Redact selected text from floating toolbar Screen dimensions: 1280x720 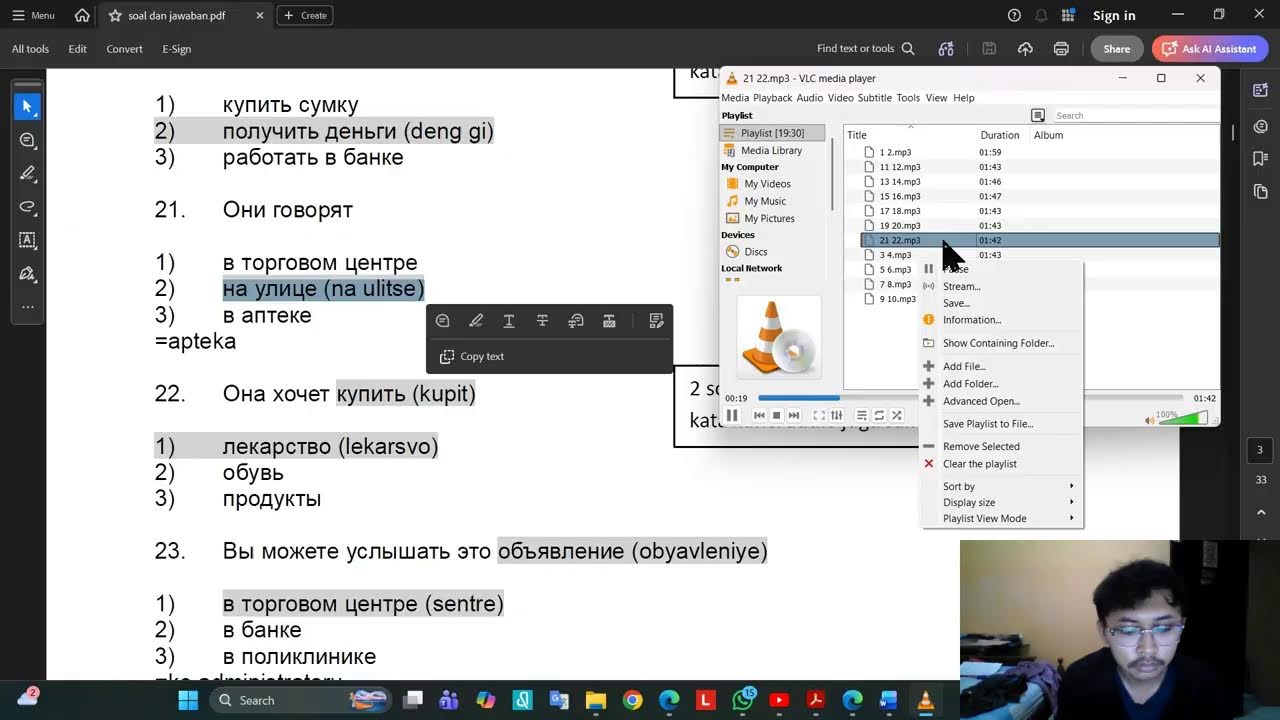[609, 321]
